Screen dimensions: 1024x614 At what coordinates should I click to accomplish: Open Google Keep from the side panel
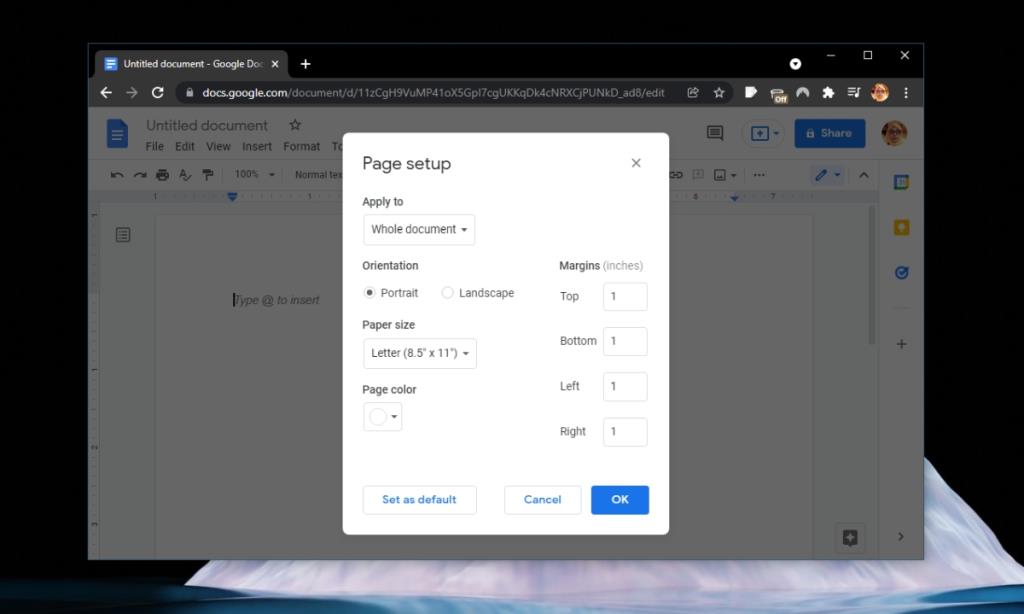pyautogui.click(x=901, y=227)
